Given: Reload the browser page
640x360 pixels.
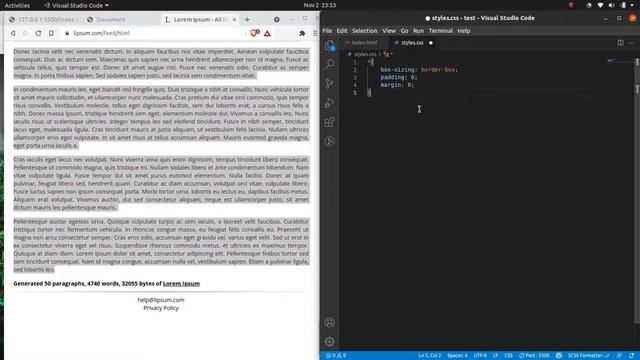Looking at the screenshot, I should click(x=38, y=33).
